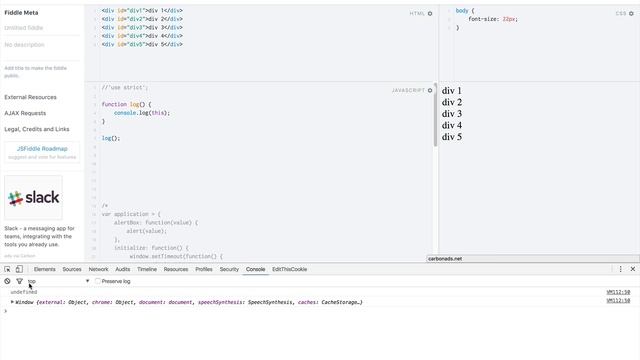Click the log(); call line

click(111, 138)
